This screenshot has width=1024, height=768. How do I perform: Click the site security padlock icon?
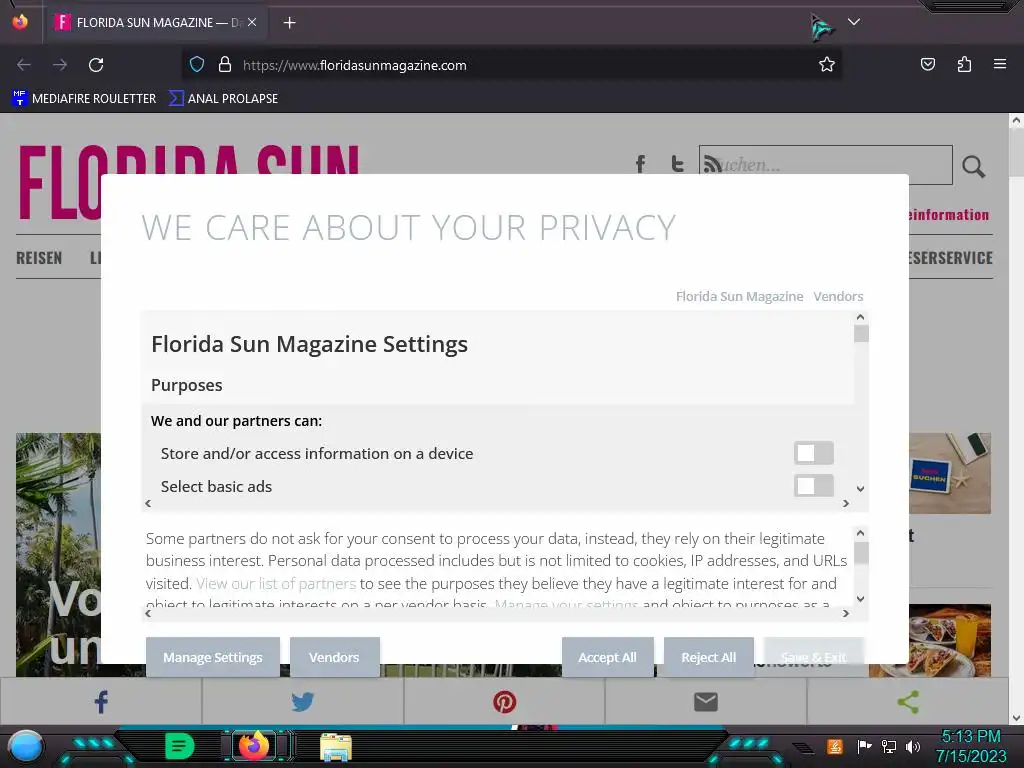(225, 65)
